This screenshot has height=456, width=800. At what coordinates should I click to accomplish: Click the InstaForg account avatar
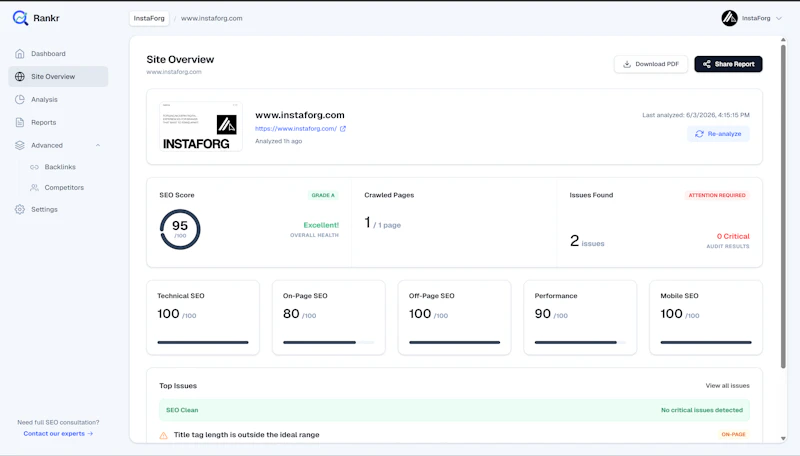[x=730, y=18]
